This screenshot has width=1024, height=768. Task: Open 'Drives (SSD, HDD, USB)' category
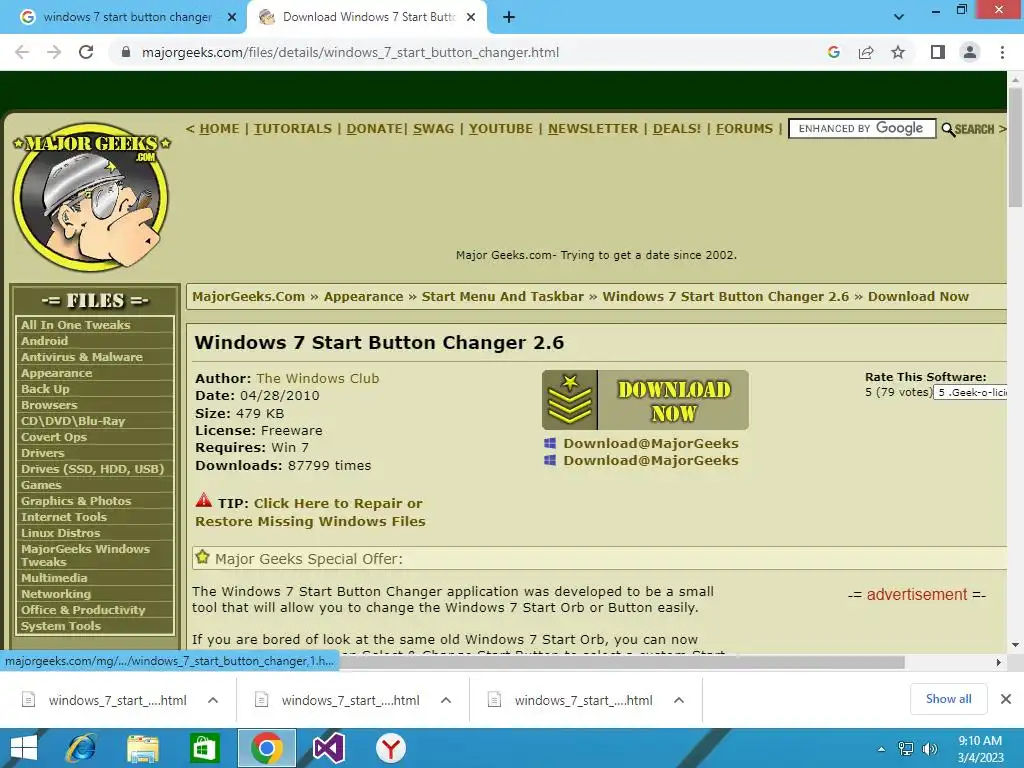(x=92, y=469)
